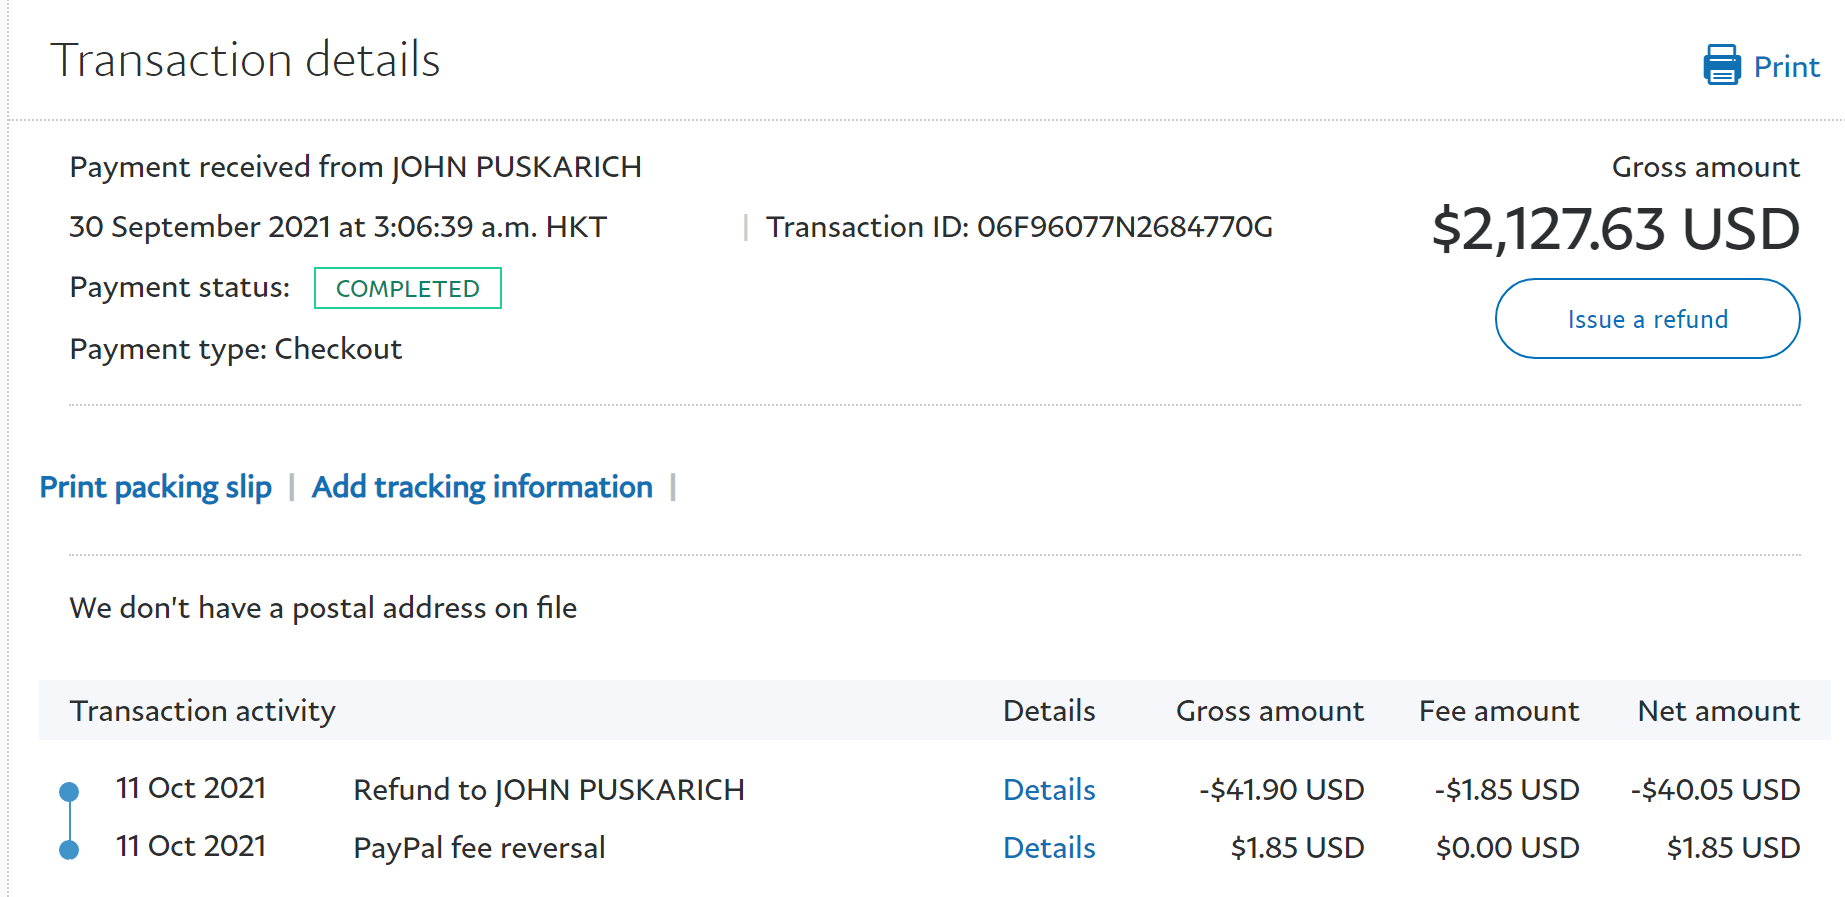This screenshot has height=897, width=1845.
Task: Open Details for Refund to JOHN PUSKARICH
Action: point(1049,790)
